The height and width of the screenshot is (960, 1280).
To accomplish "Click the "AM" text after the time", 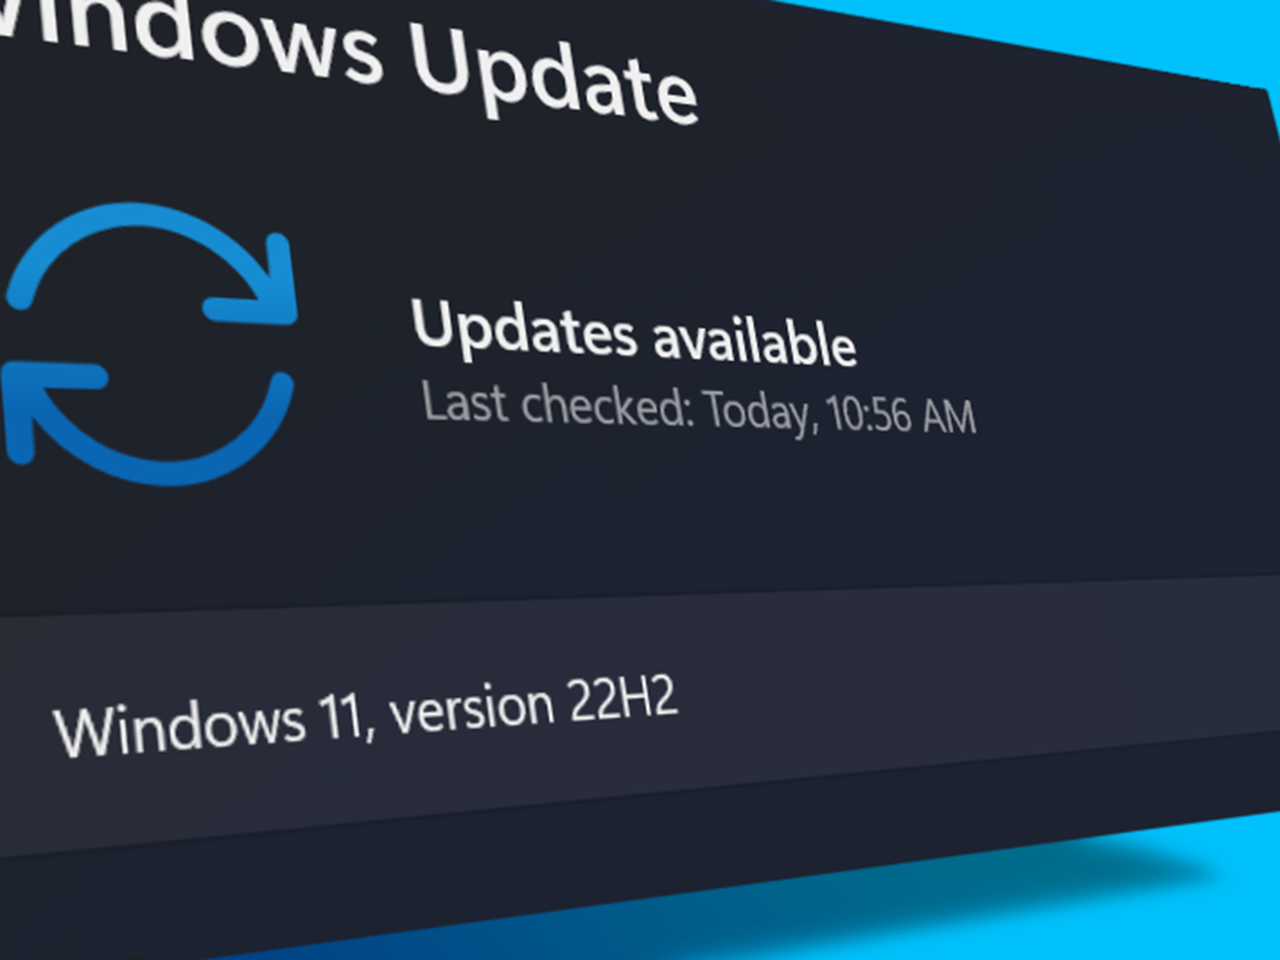I will coord(949,416).
